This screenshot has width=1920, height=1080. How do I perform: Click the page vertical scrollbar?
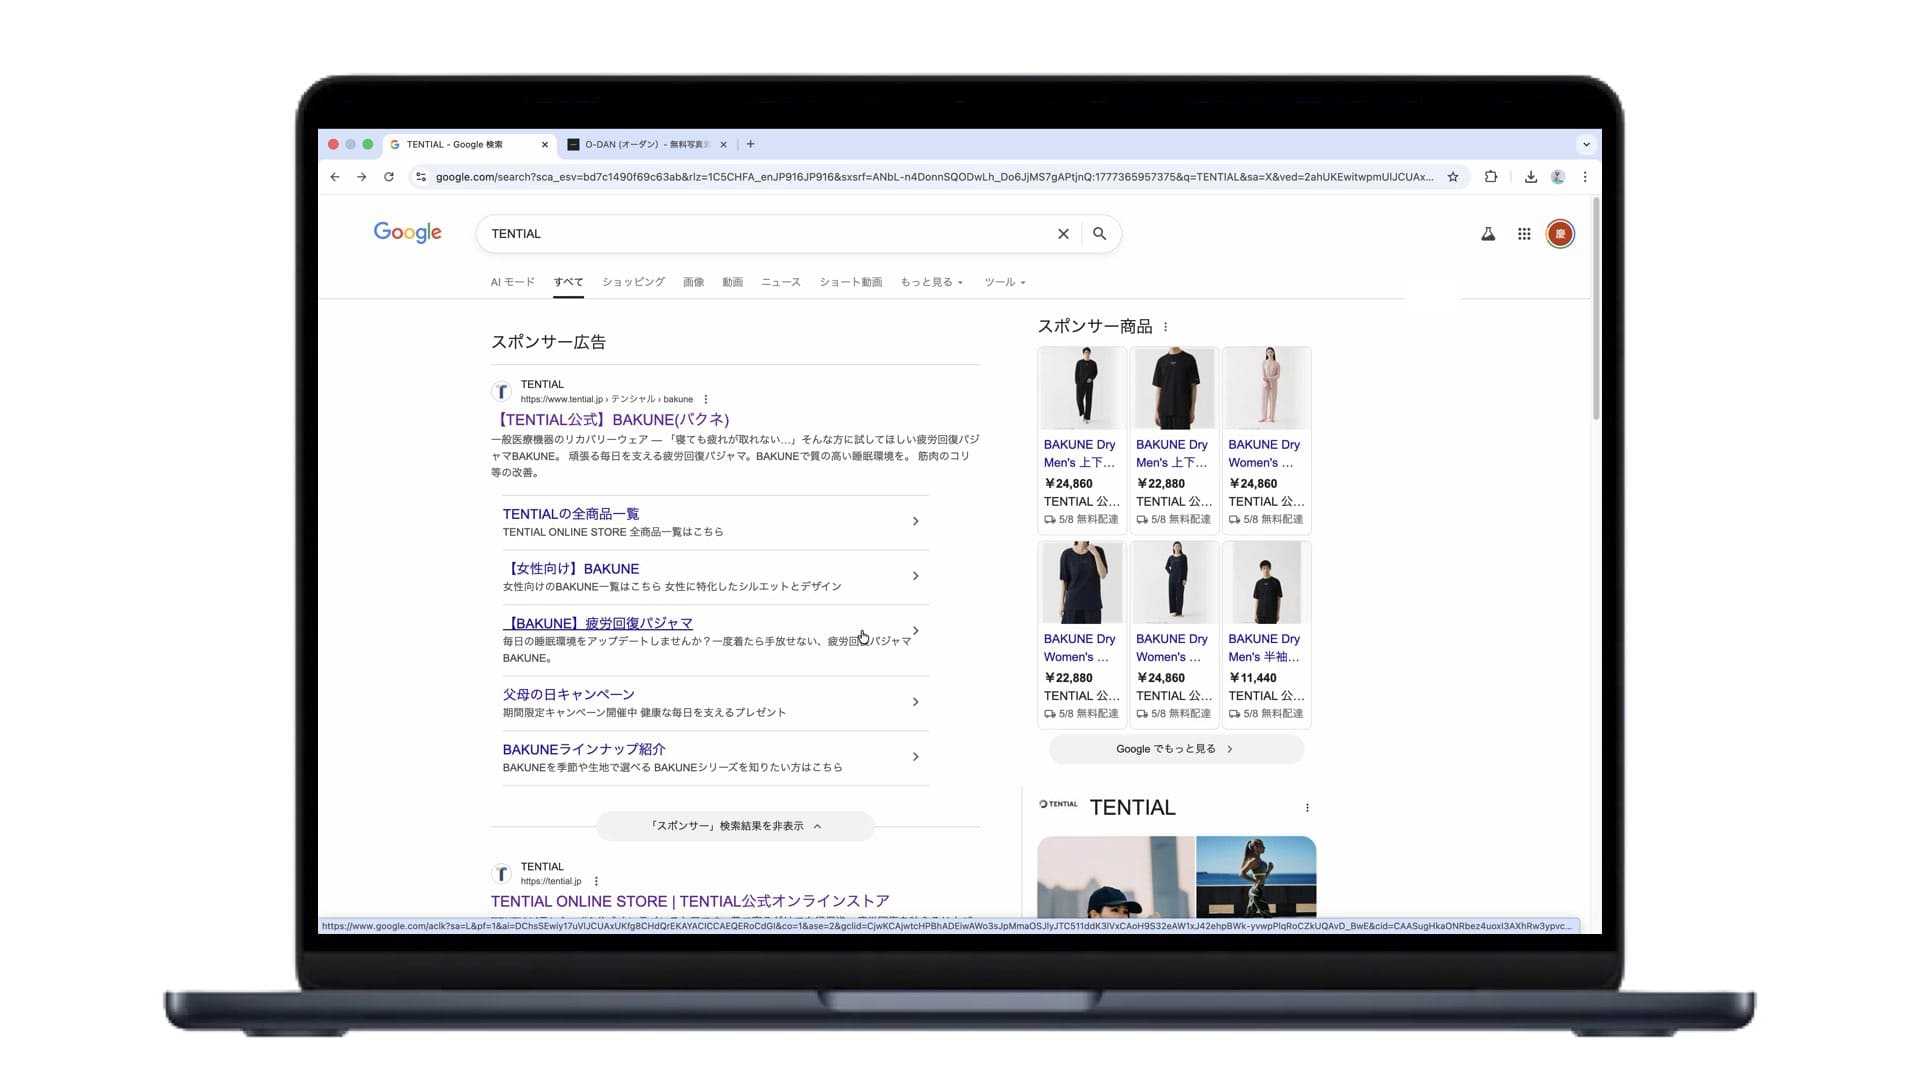coord(1596,310)
